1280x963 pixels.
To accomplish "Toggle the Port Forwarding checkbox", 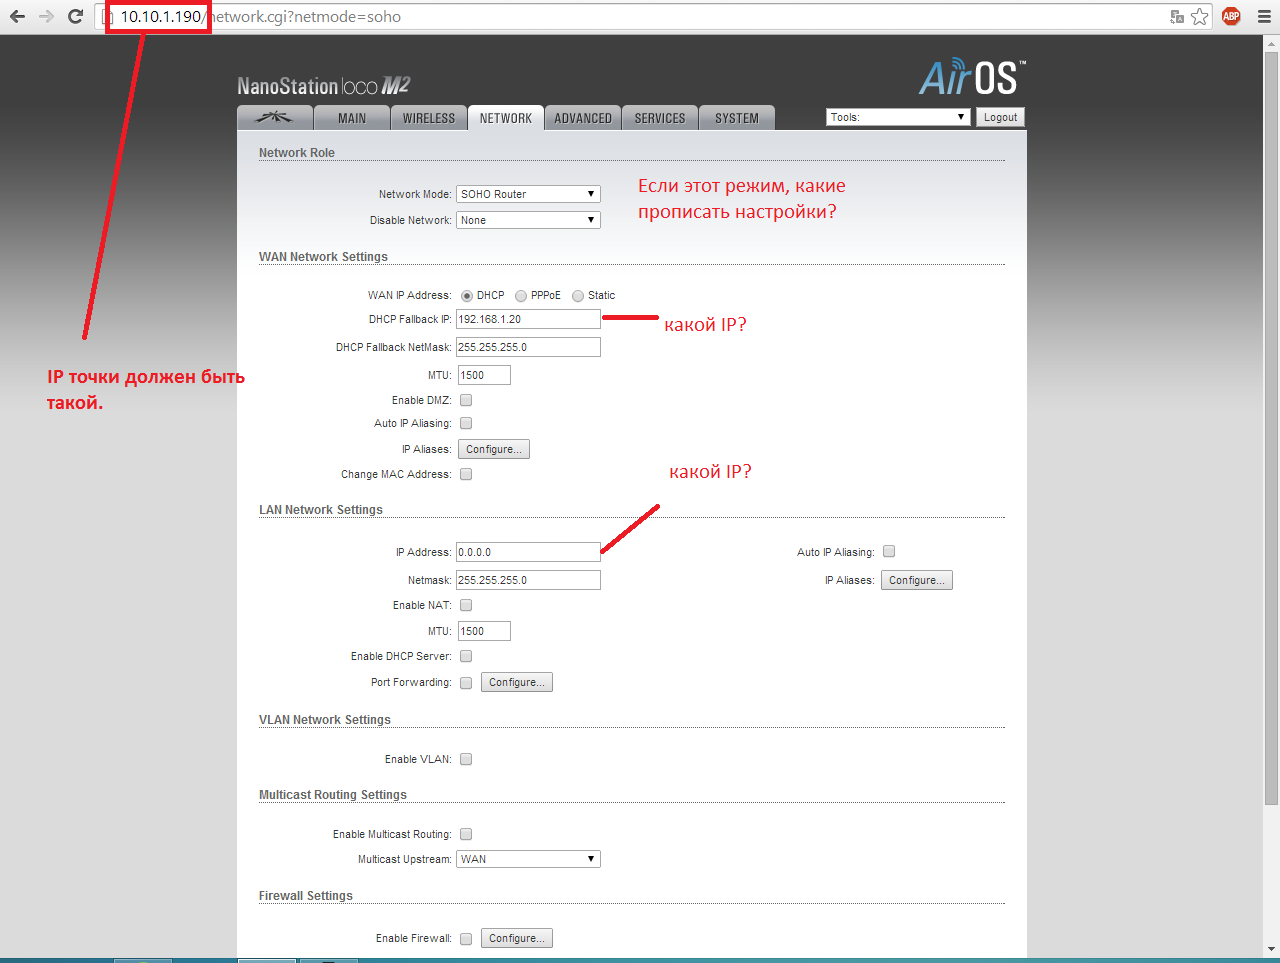I will click(x=466, y=683).
